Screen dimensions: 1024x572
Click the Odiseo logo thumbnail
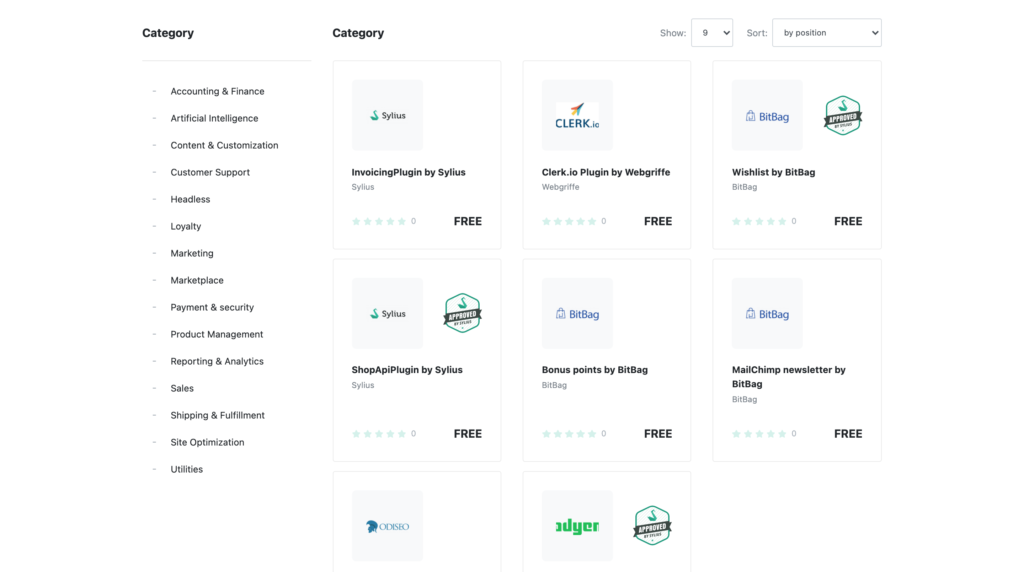pyautogui.click(x=387, y=526)
